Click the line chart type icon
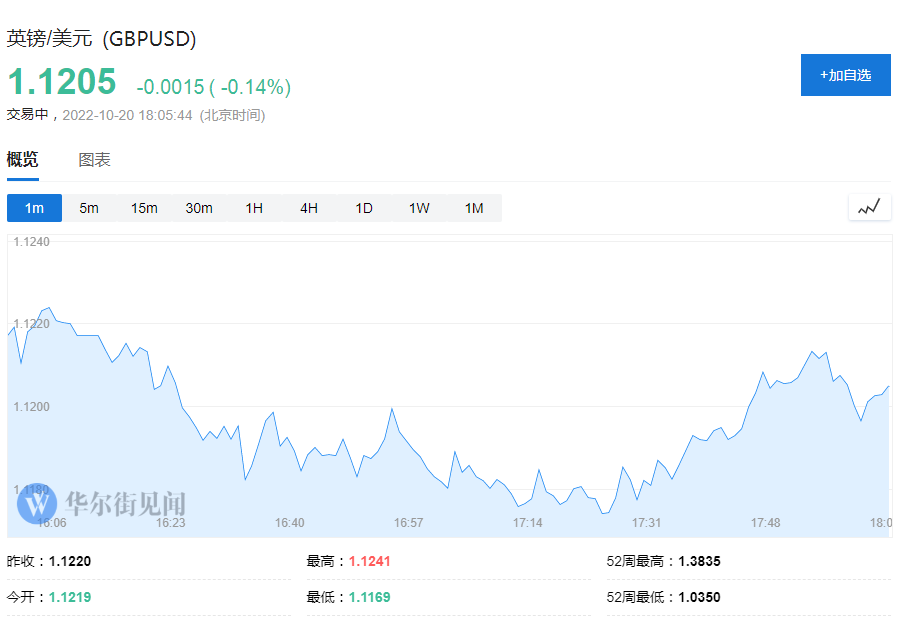 coord(869,207)
